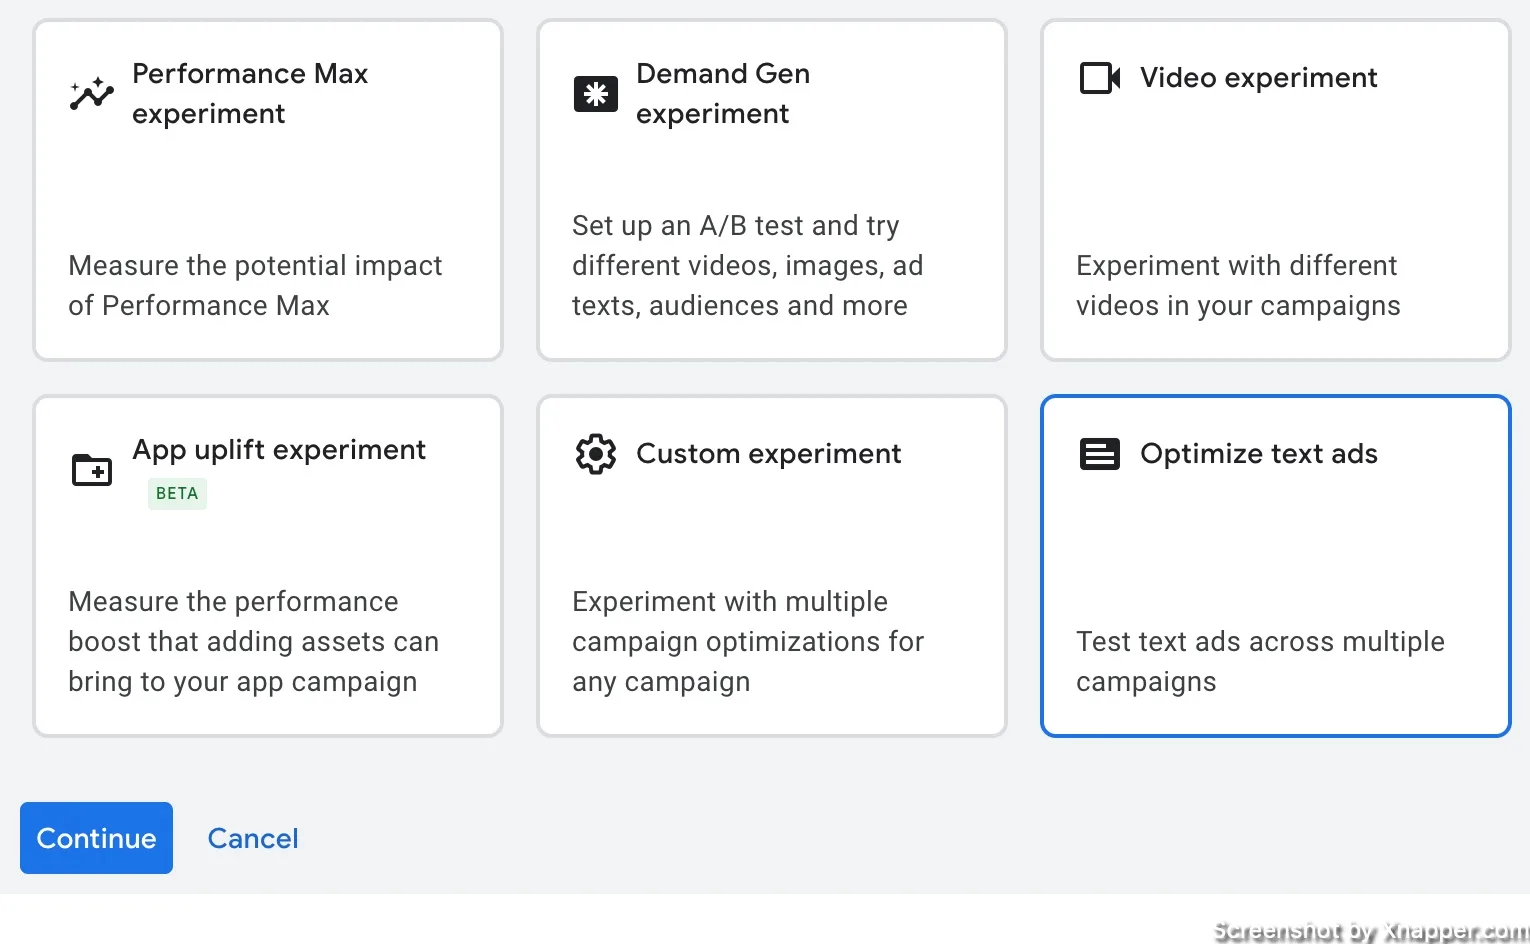This screenshot has width=1530, height=944.
Task: Choose the Custom experiment title
Action: pos(768,454)
